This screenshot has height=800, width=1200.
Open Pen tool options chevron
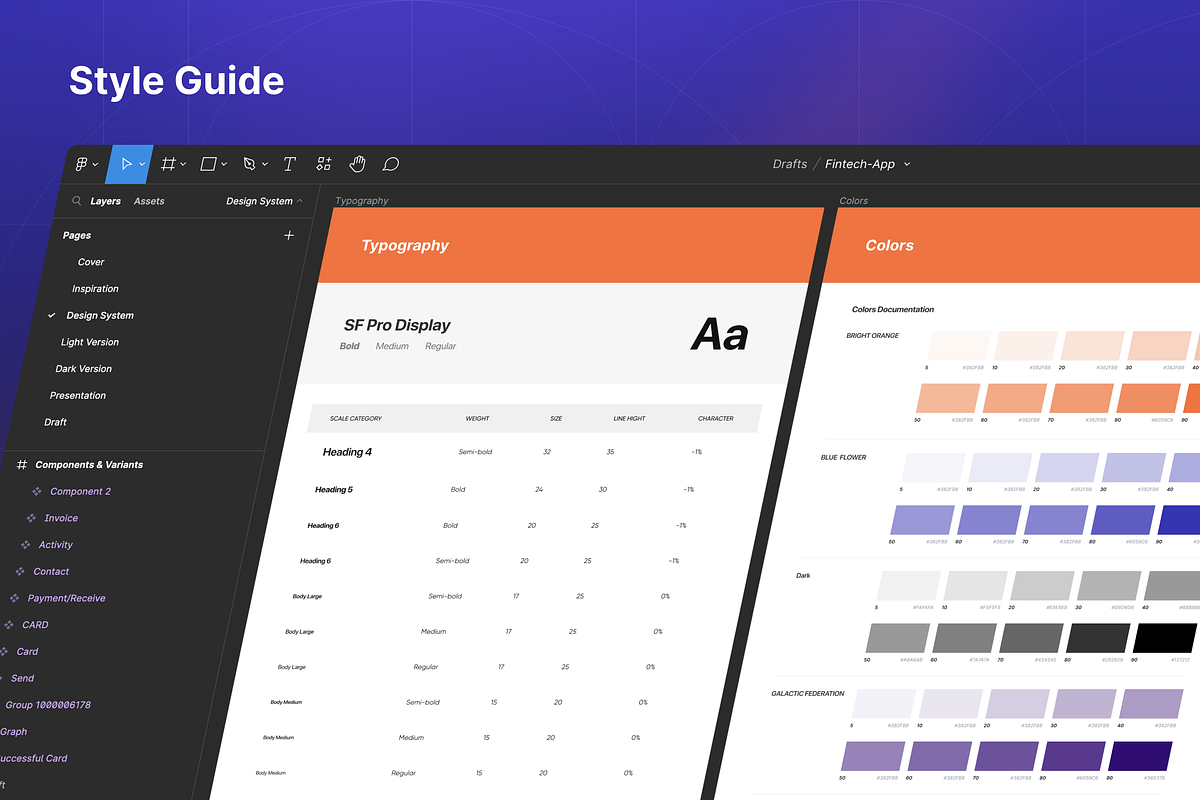(x=264, y=165)
